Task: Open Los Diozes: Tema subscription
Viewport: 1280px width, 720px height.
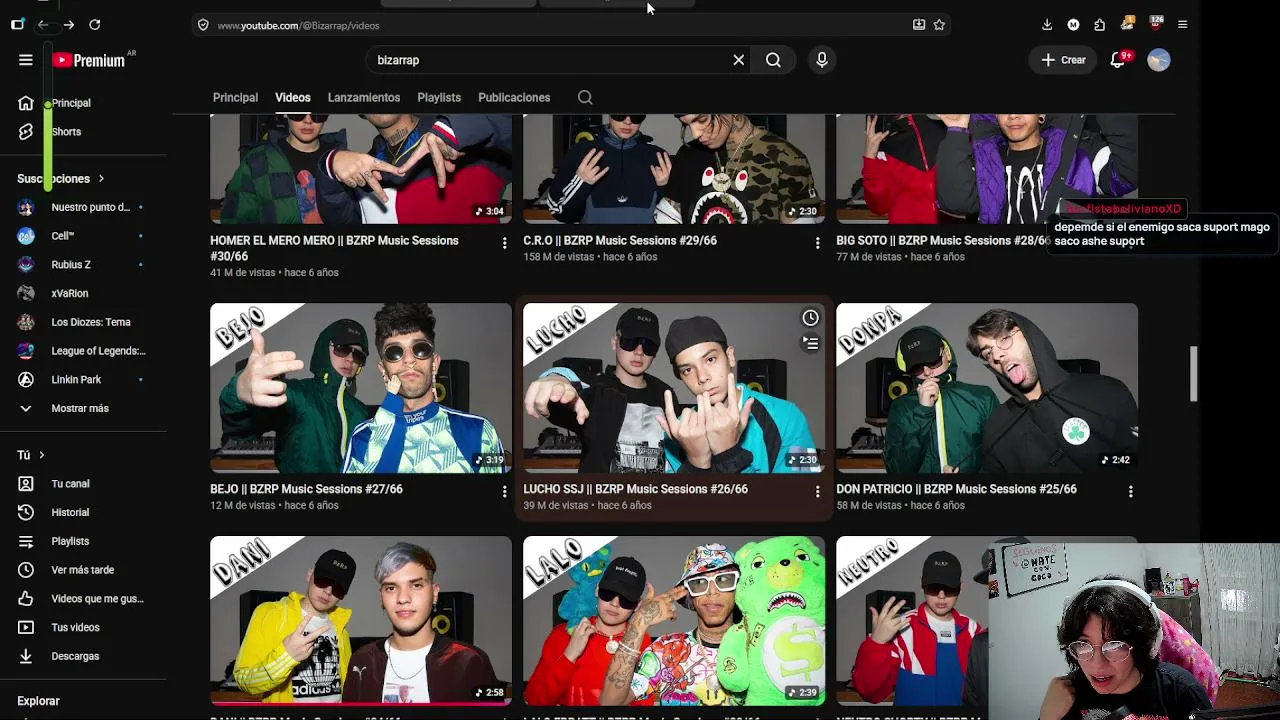Action: 83,322
